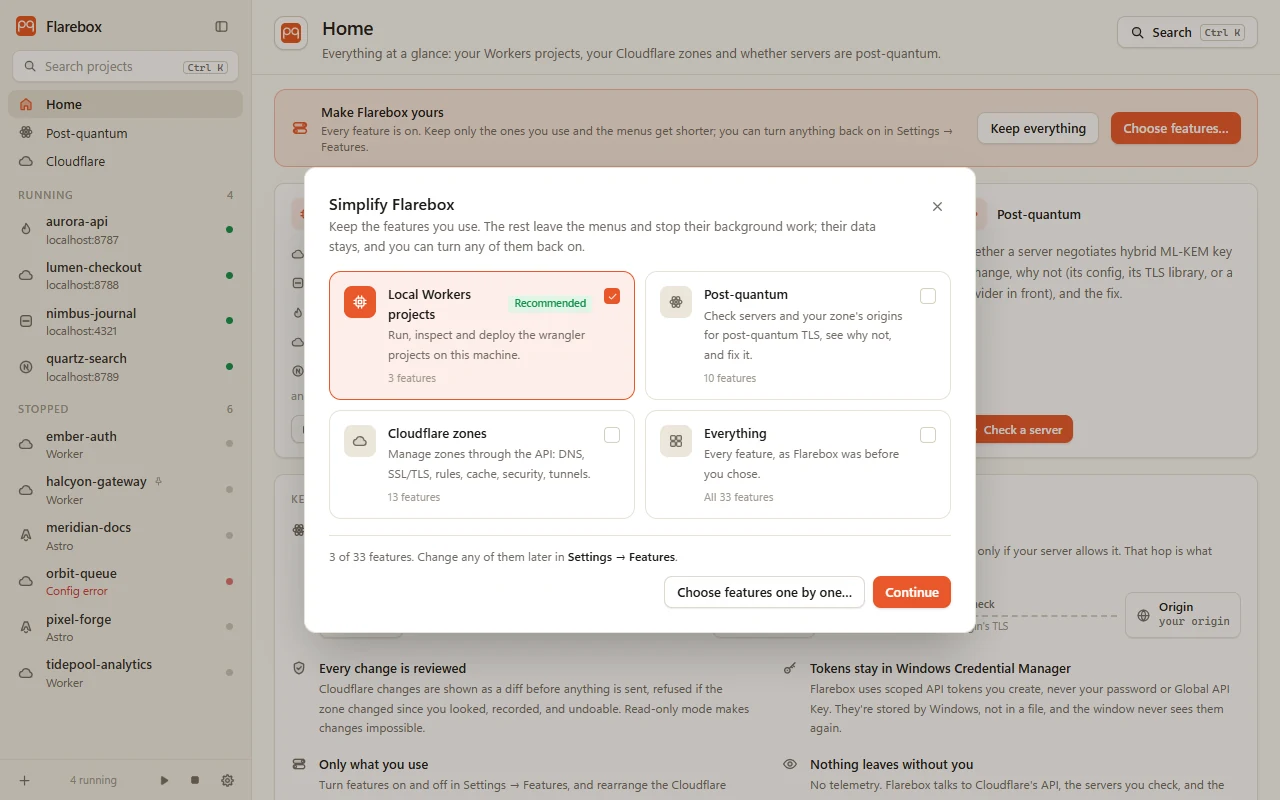
Task: Click Choose features one by one…
Action: 765,592
